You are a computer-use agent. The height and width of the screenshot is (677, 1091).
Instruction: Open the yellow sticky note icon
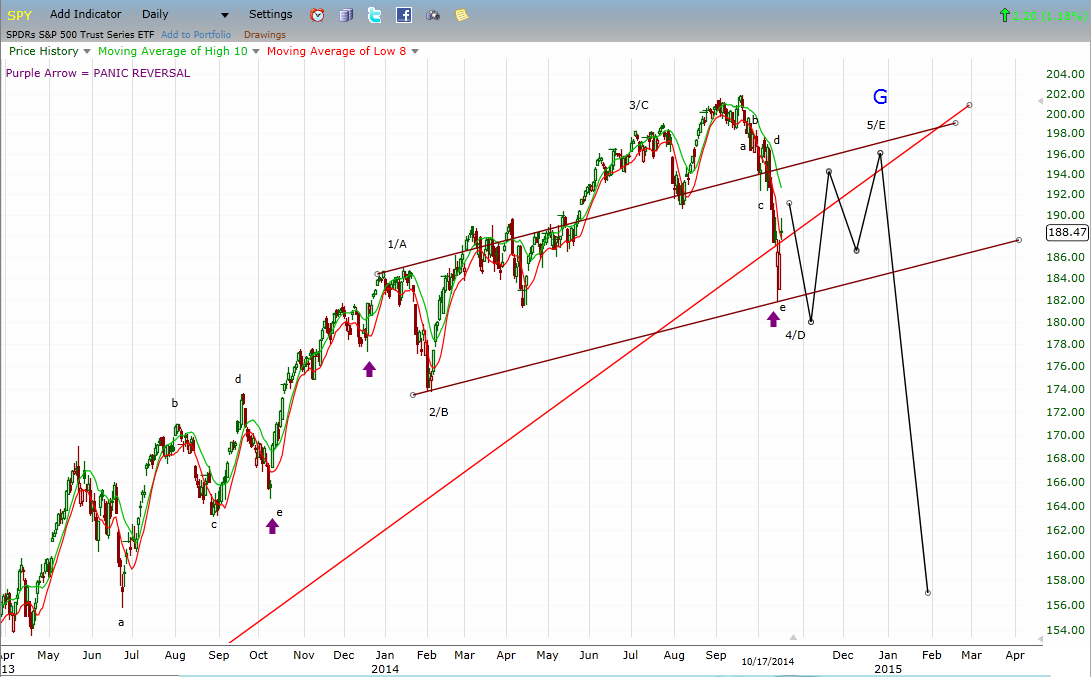tap(461, 15)
